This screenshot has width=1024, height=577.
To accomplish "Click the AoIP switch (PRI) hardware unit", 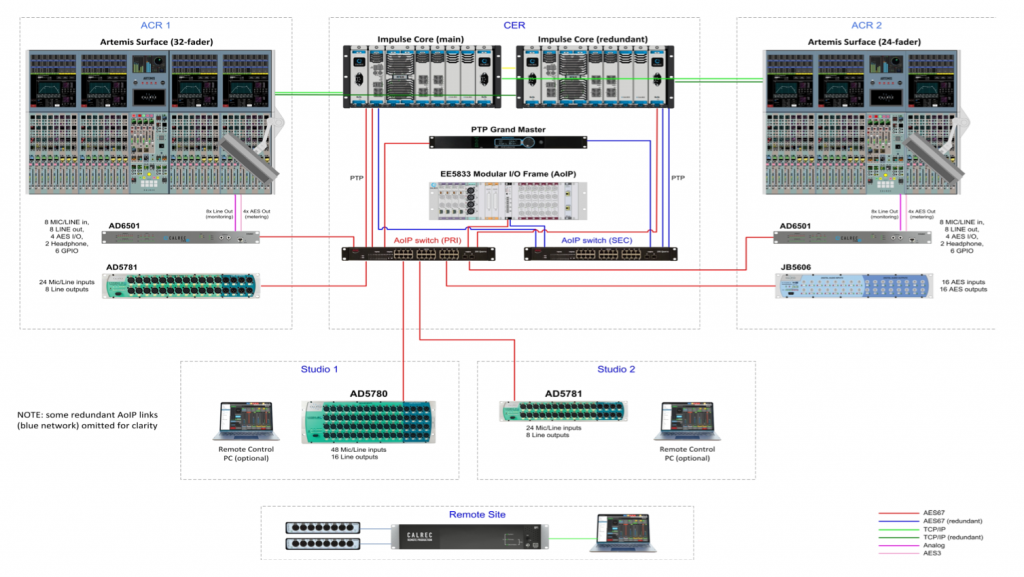I will click(x=419, y=254).
